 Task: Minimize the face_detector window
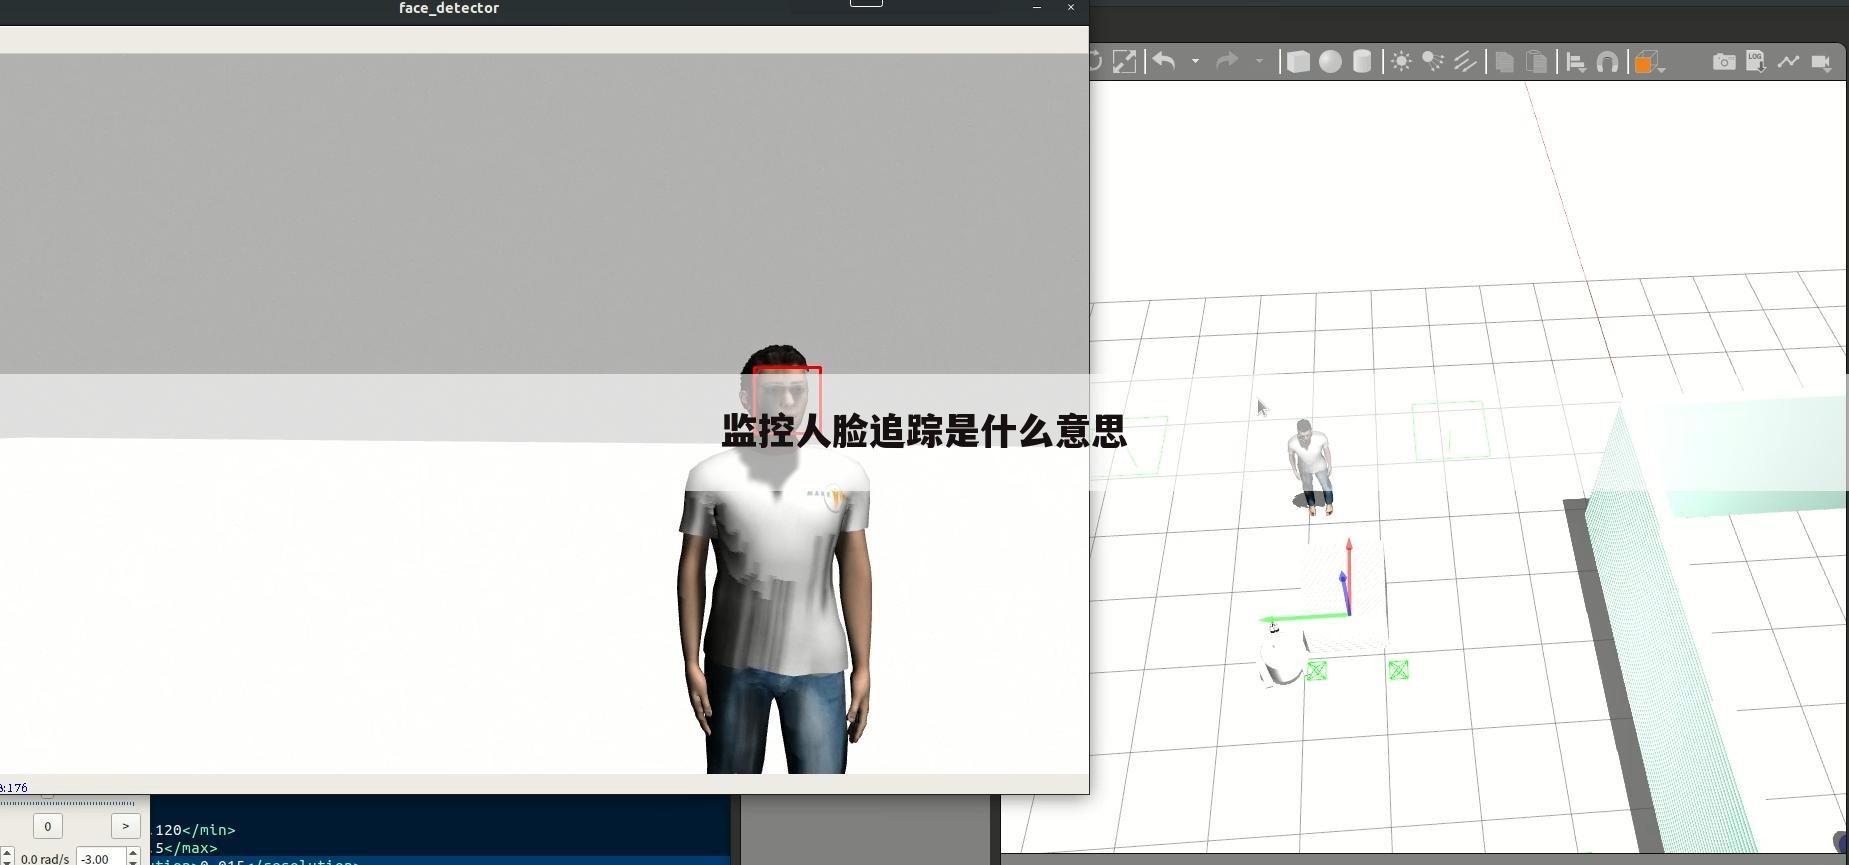coord(1037,7)
